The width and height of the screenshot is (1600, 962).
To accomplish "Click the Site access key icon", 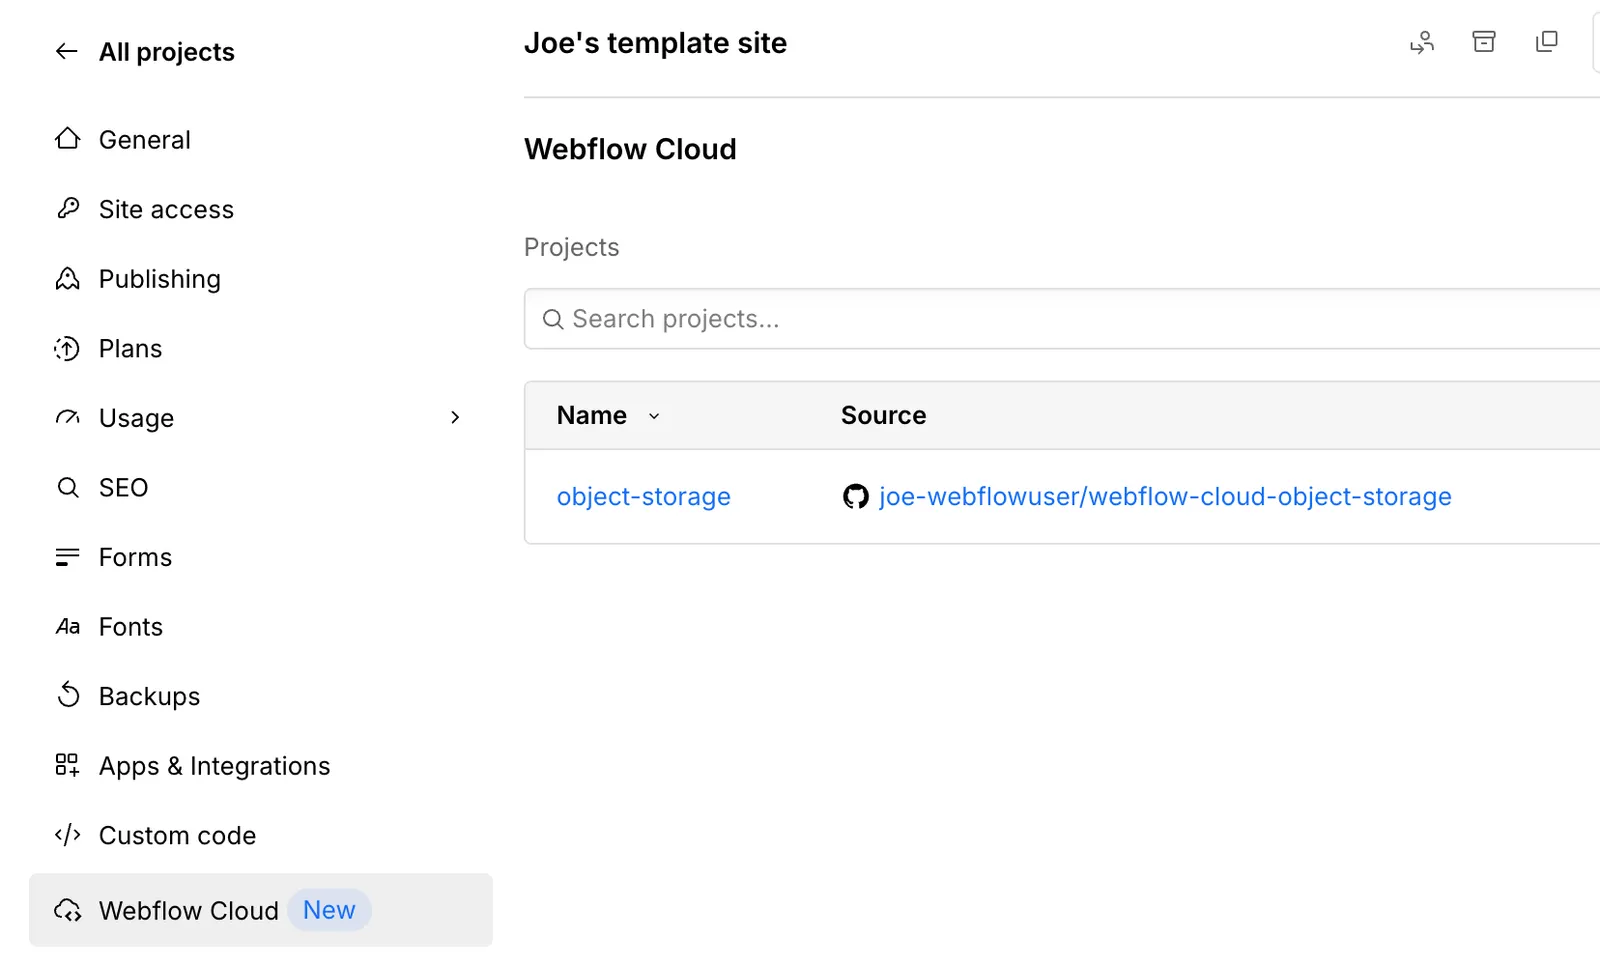I will coord(67,208).
